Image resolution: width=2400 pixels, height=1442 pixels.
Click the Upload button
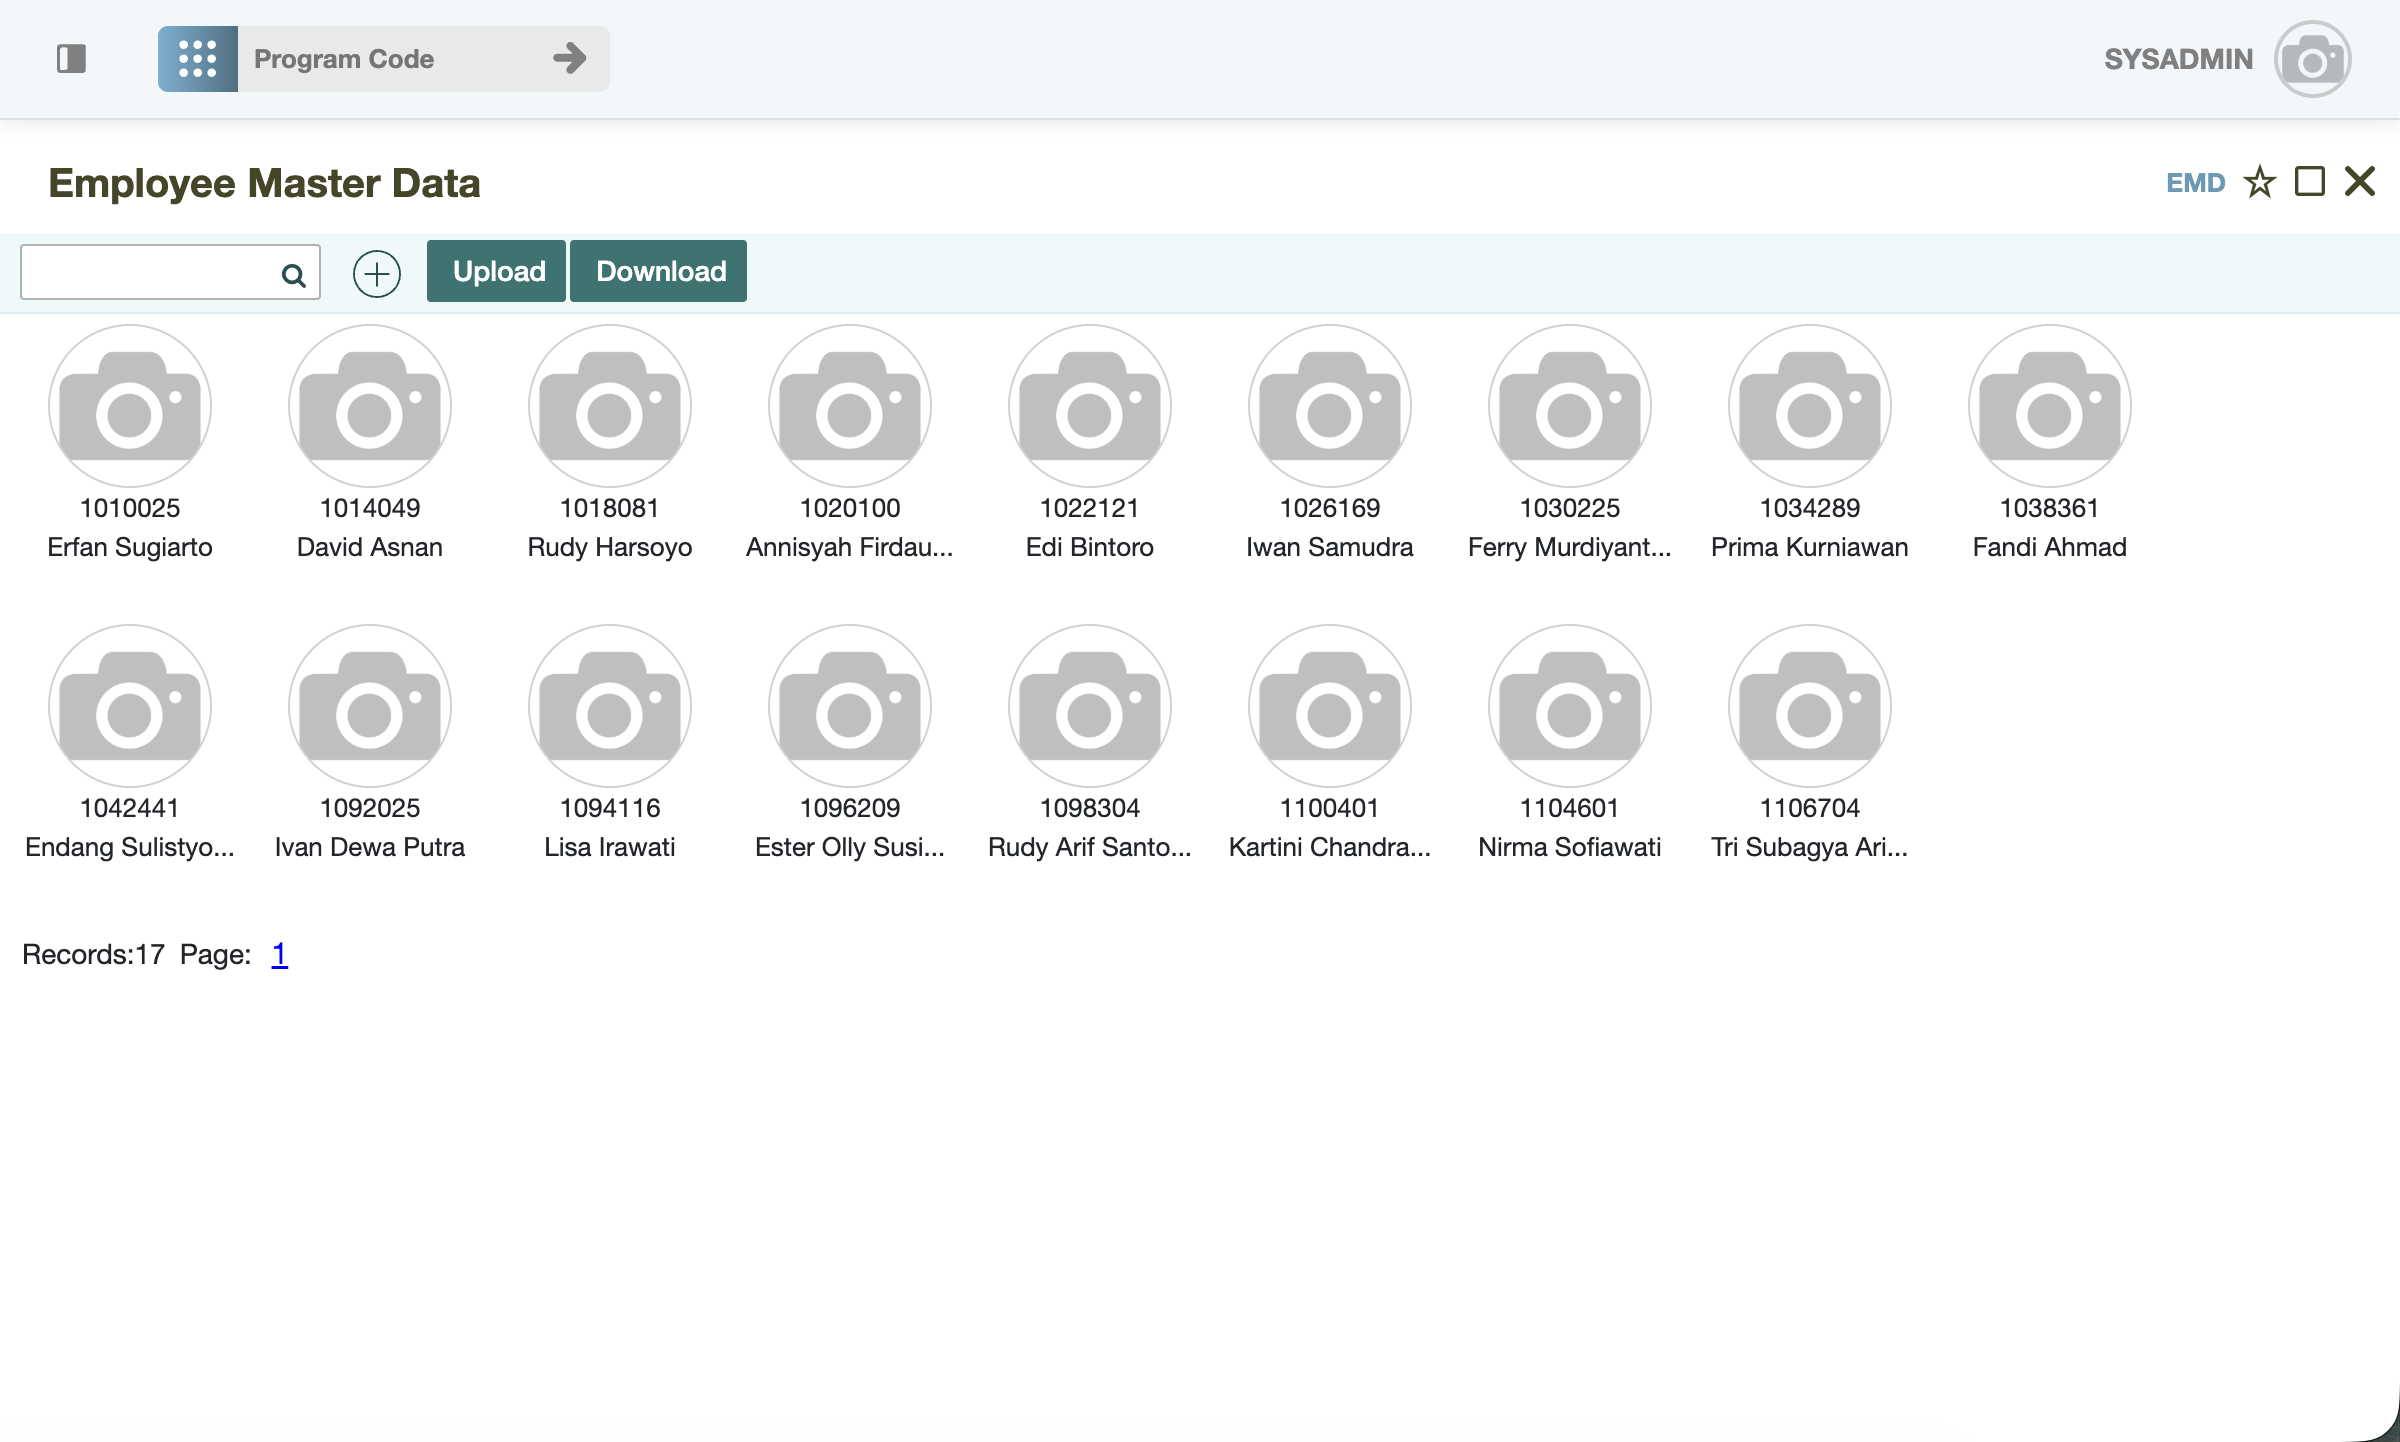coord(497,271)
